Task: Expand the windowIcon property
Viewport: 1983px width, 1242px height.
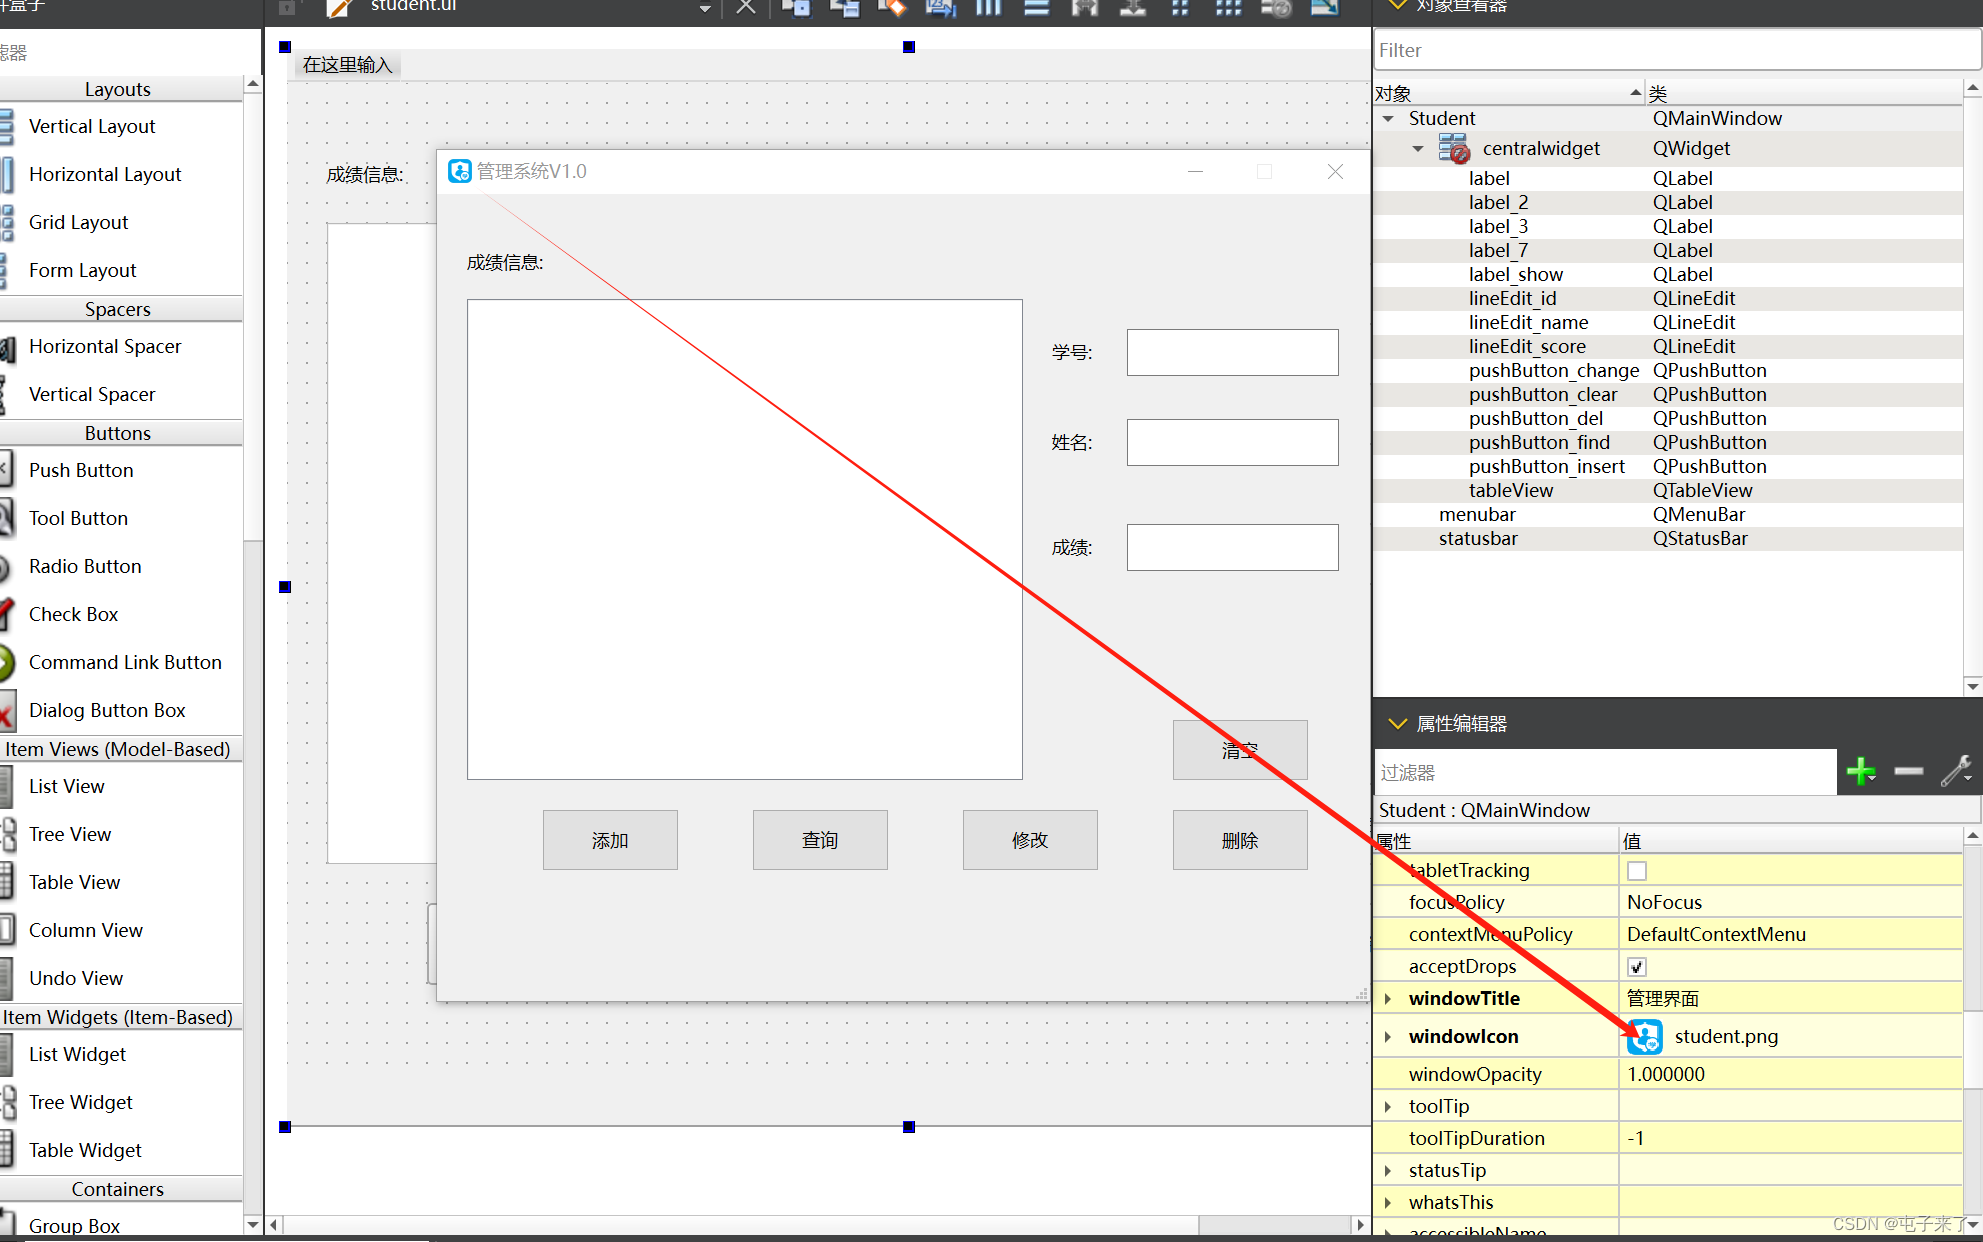Action: pos(1388,1037)
